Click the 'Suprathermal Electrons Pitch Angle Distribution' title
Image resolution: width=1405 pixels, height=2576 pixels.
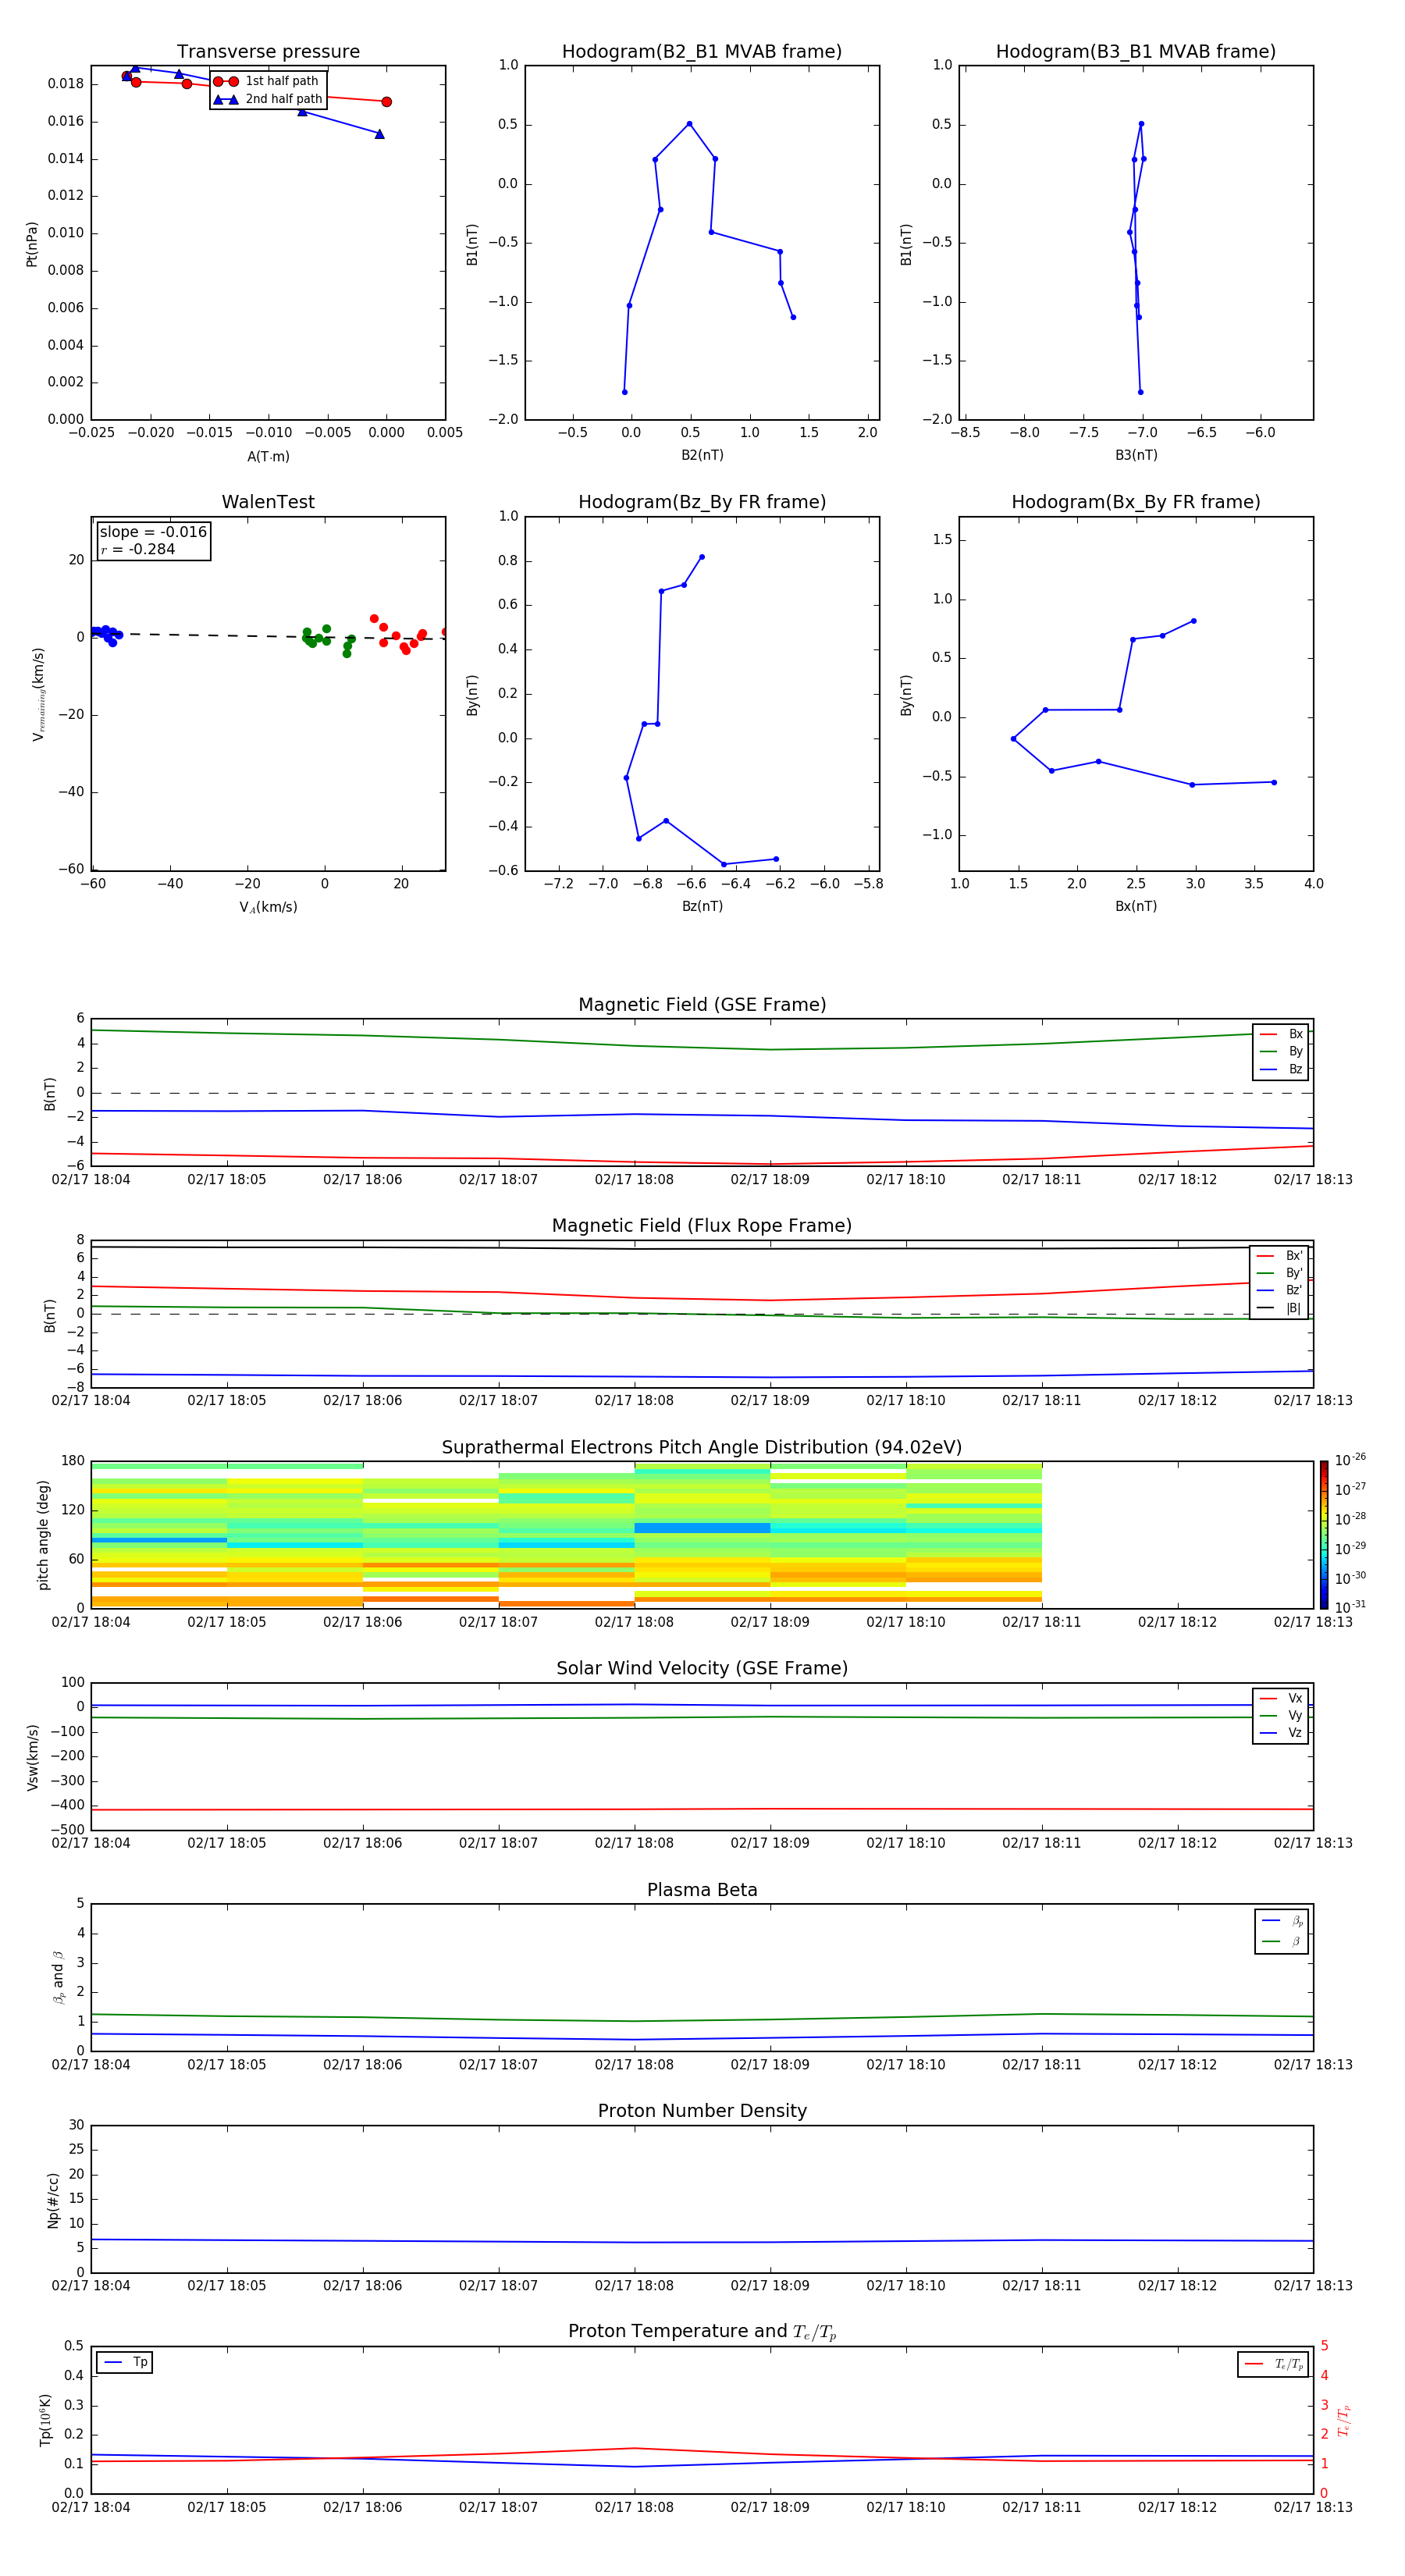pos(701,1447)
